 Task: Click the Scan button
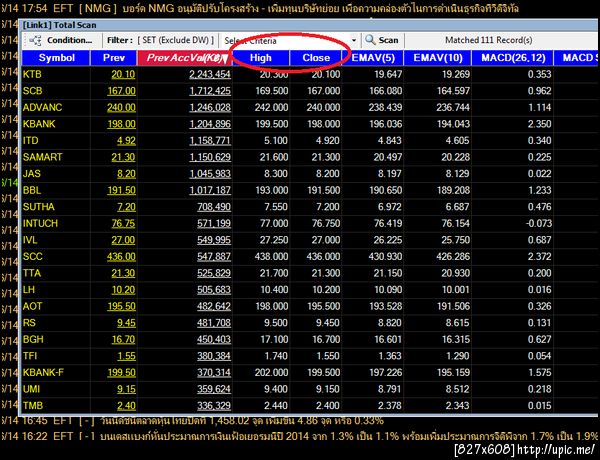(x=382, y=40)
